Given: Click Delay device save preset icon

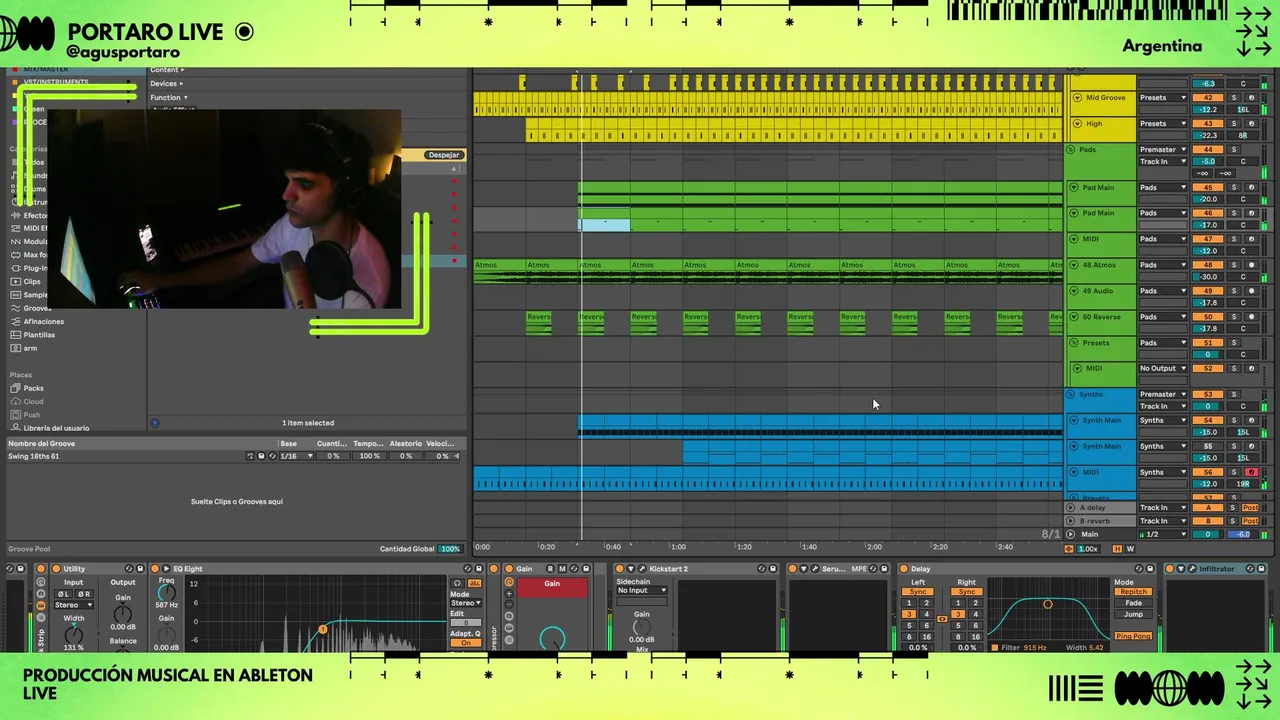Looking at the screenshot, I should (x=1150, y=568).
